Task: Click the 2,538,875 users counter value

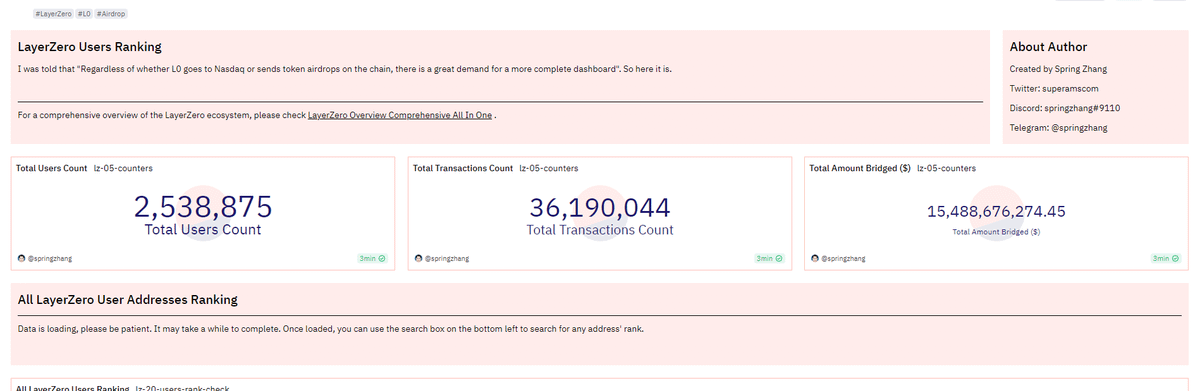Action: coord(203,207)
